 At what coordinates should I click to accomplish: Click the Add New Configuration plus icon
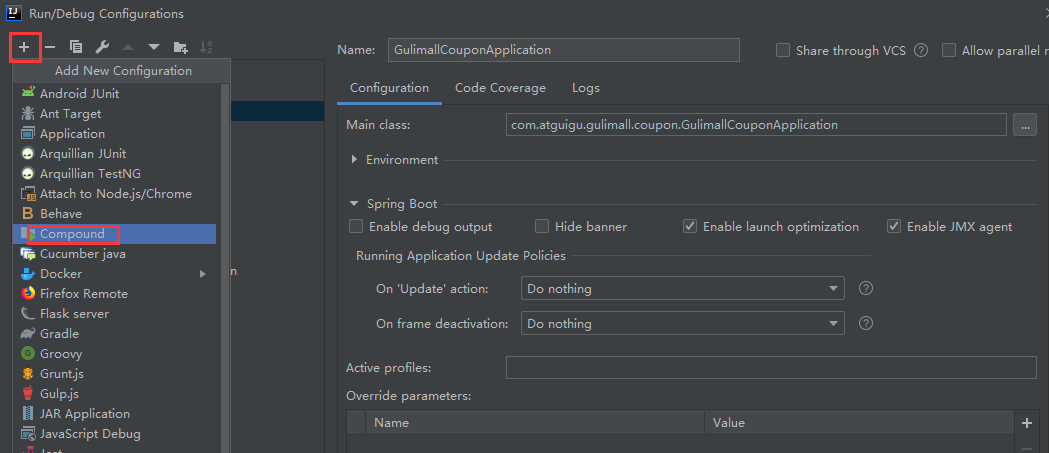tap(24, 47)
